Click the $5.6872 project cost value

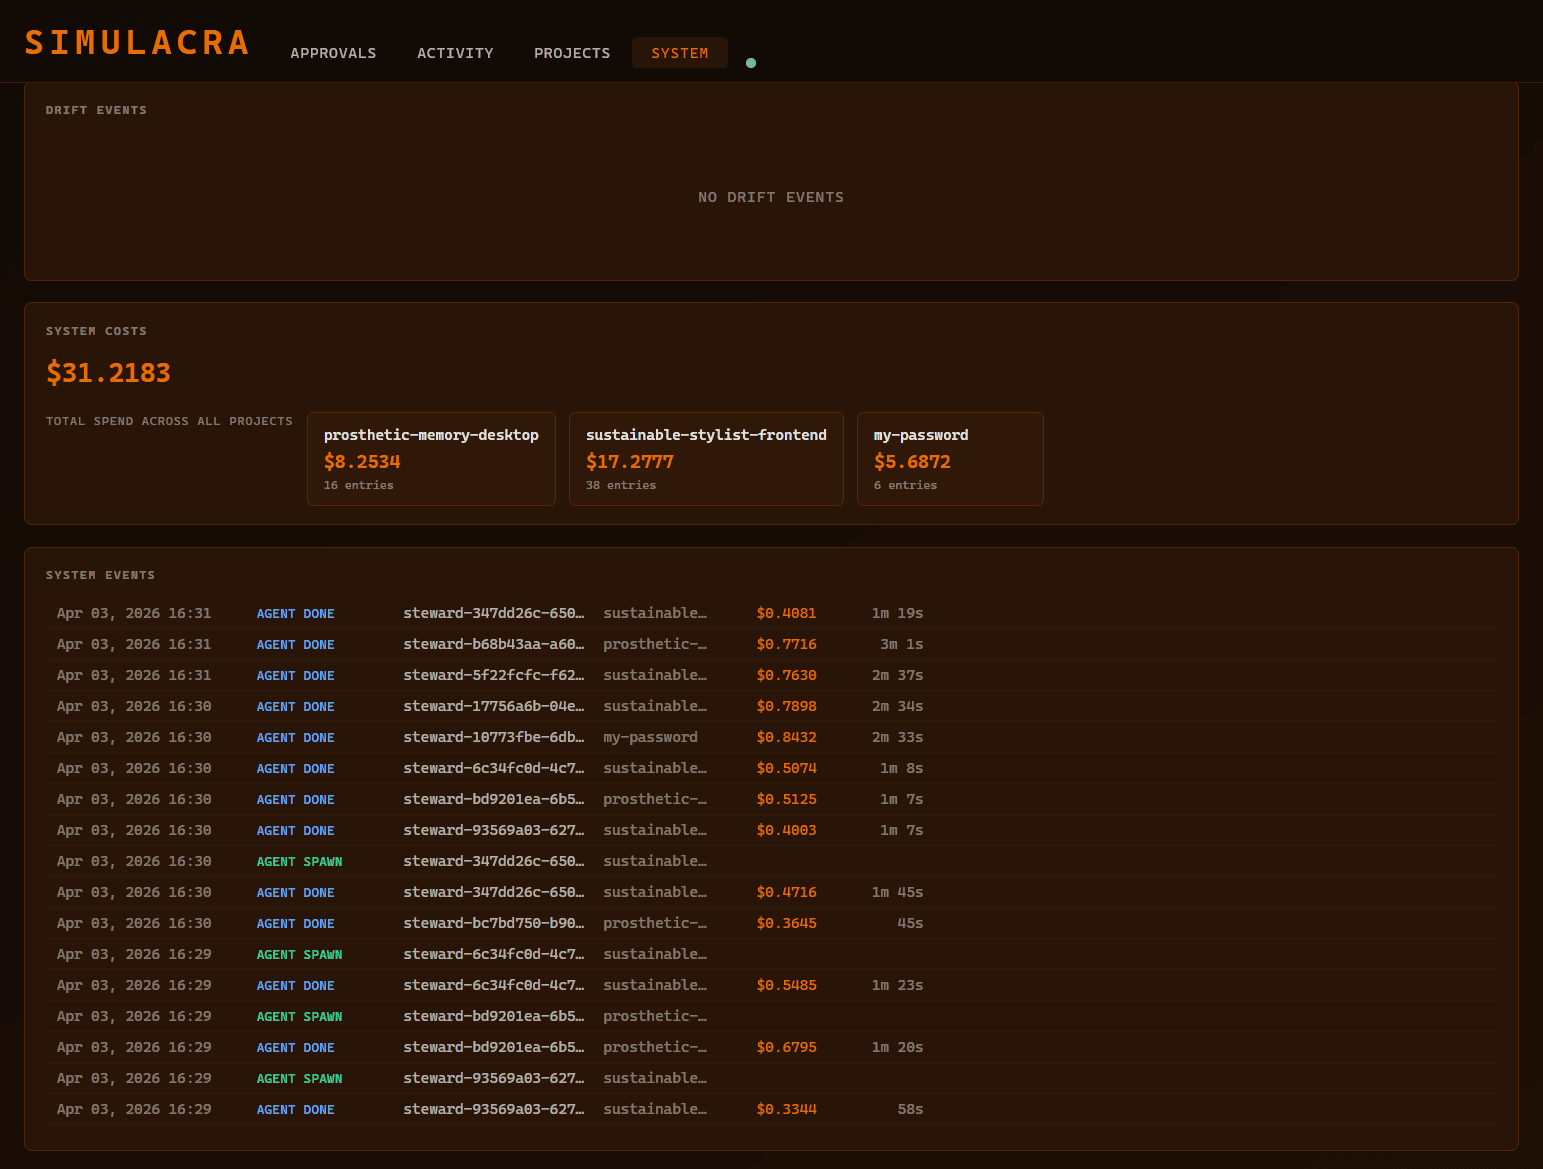pos(912,462)
